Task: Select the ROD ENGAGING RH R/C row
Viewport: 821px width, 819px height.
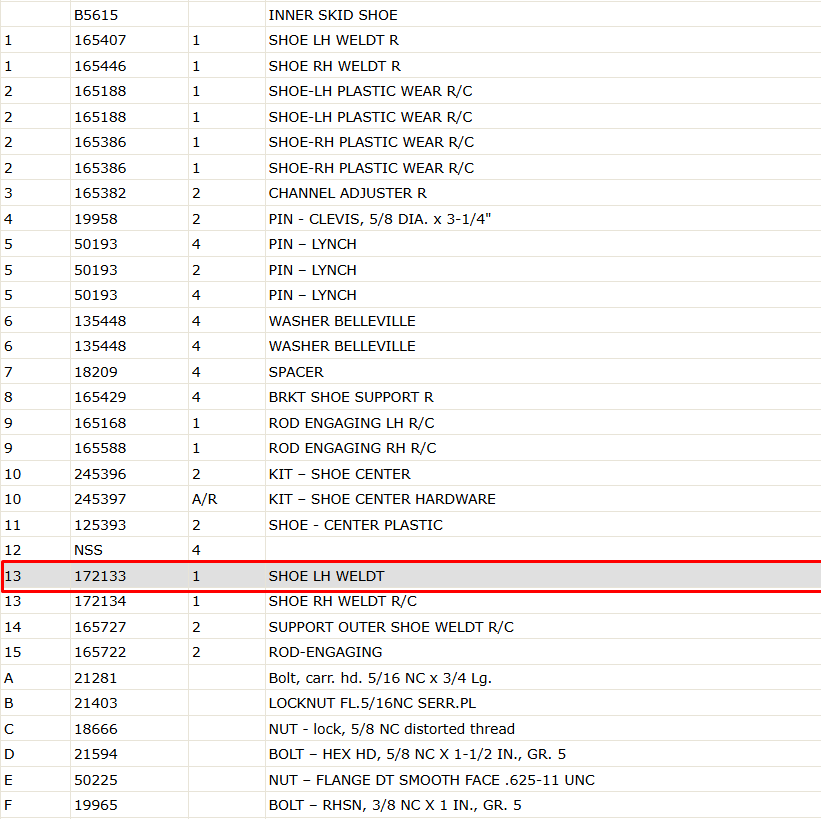Action: point(410,448)
